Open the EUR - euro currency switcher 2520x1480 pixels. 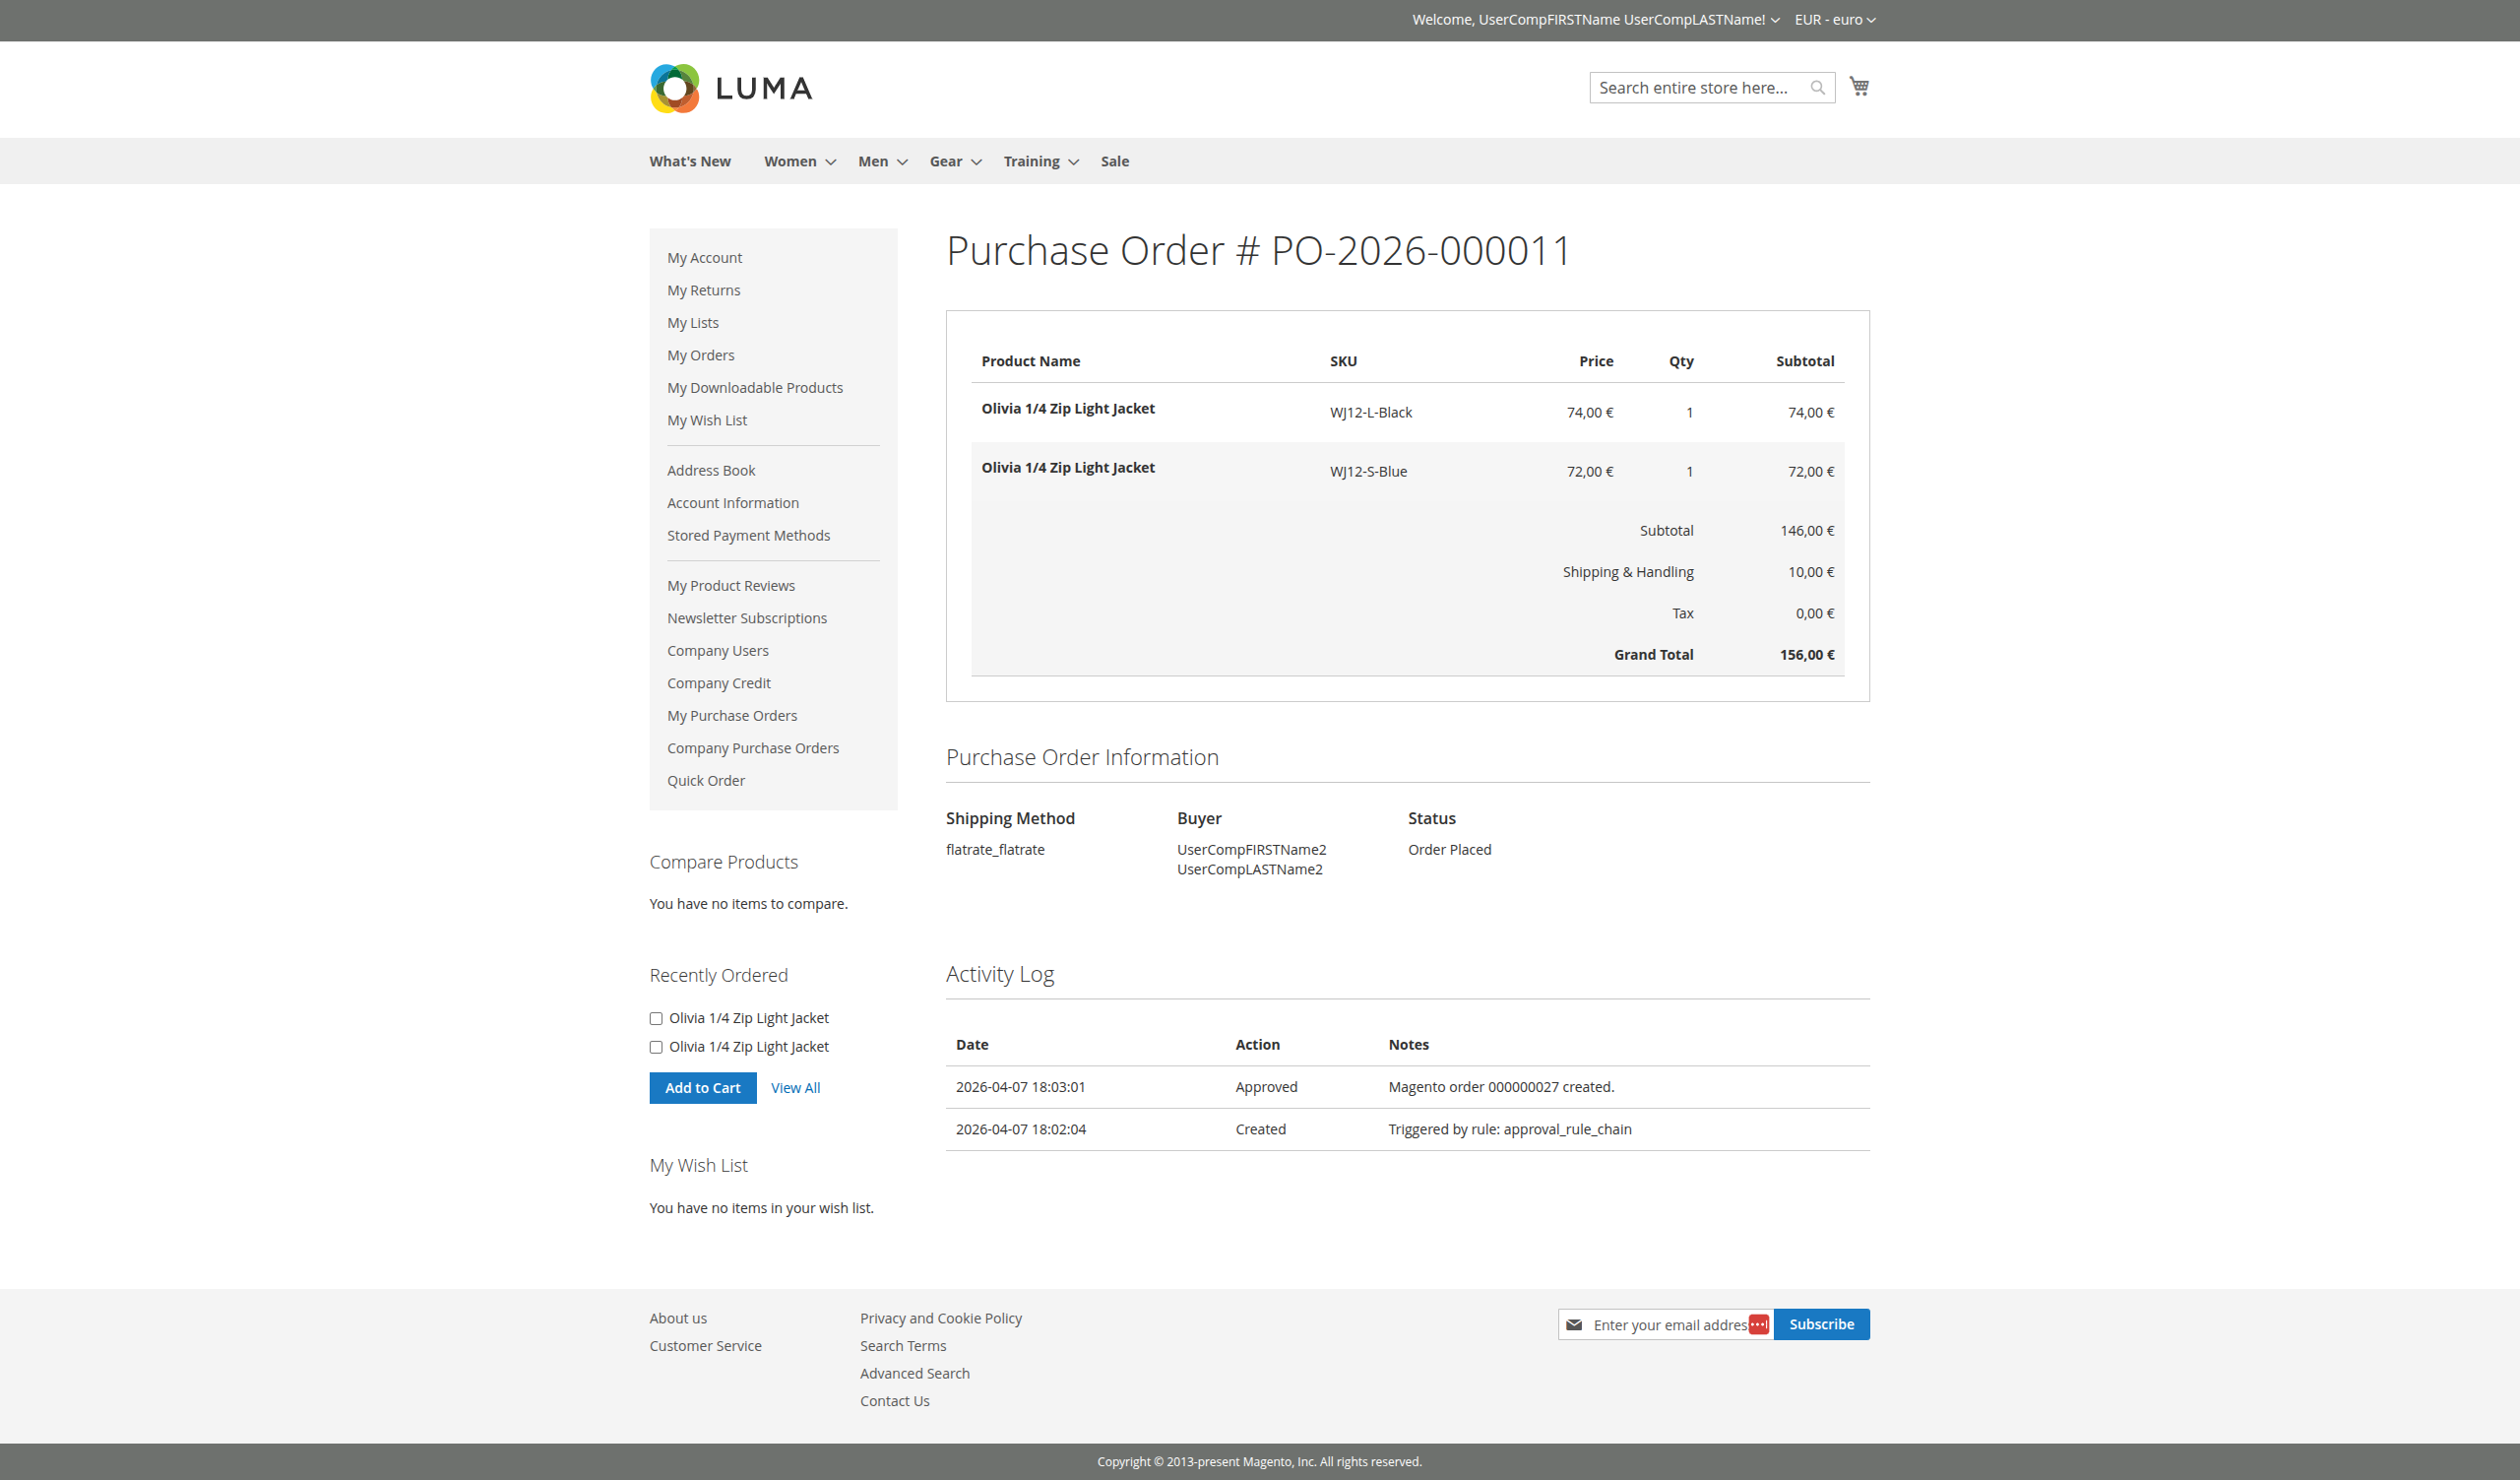1834,19
